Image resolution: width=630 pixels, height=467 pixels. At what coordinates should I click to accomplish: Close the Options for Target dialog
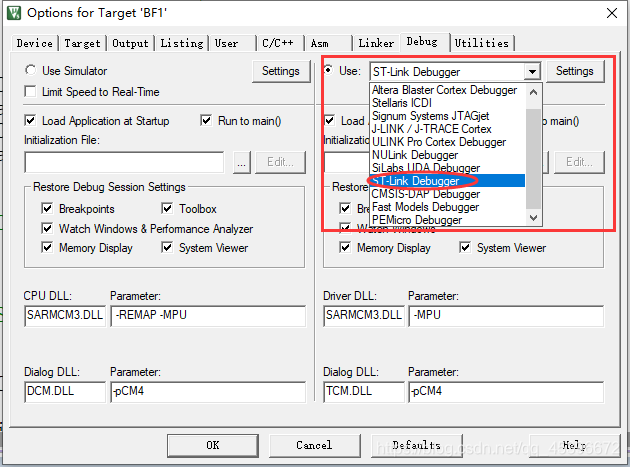point(612,13)
